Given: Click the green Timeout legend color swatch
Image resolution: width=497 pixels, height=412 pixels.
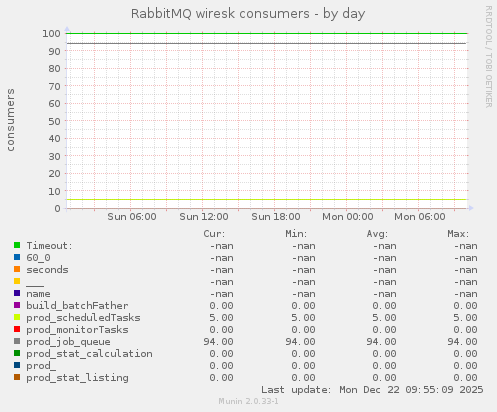Looking at the screenshot, I should click(x=17, y=245).
